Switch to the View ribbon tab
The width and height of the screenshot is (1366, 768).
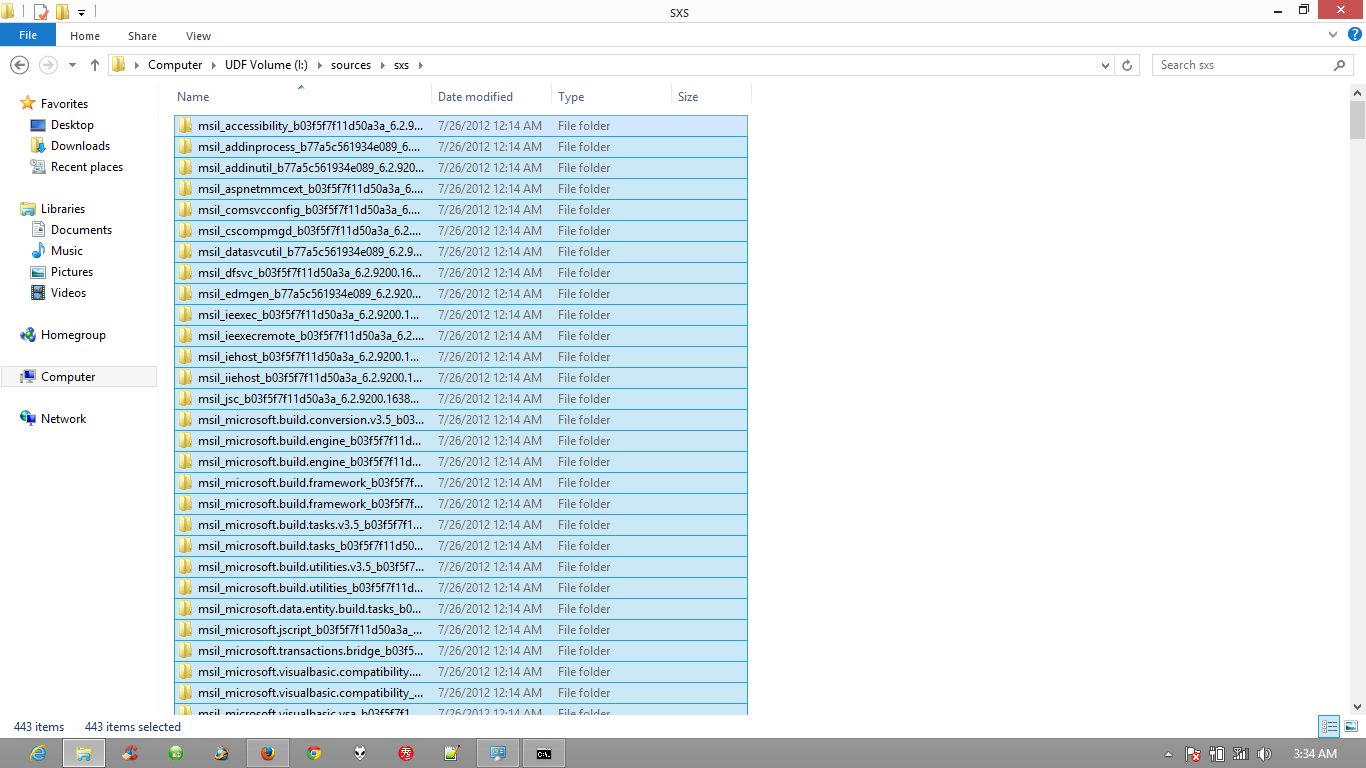coord(198,36)
